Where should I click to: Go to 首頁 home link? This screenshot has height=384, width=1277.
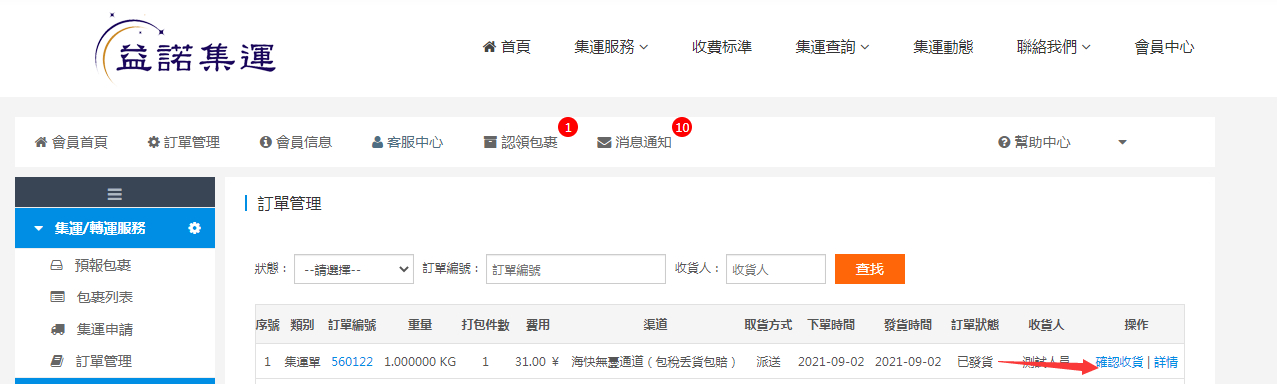[x=507, y=47]
